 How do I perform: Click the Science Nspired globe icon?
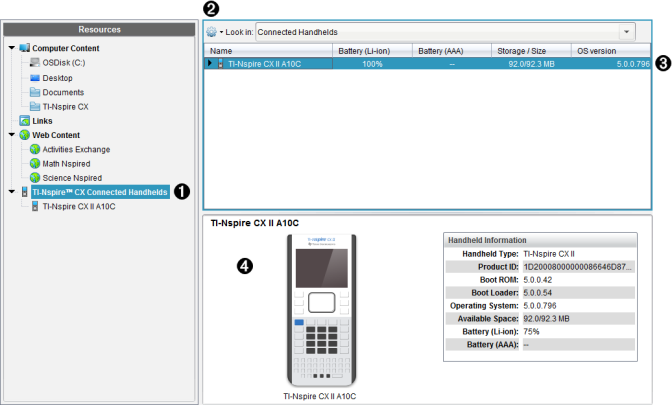[x=35, y=177]
